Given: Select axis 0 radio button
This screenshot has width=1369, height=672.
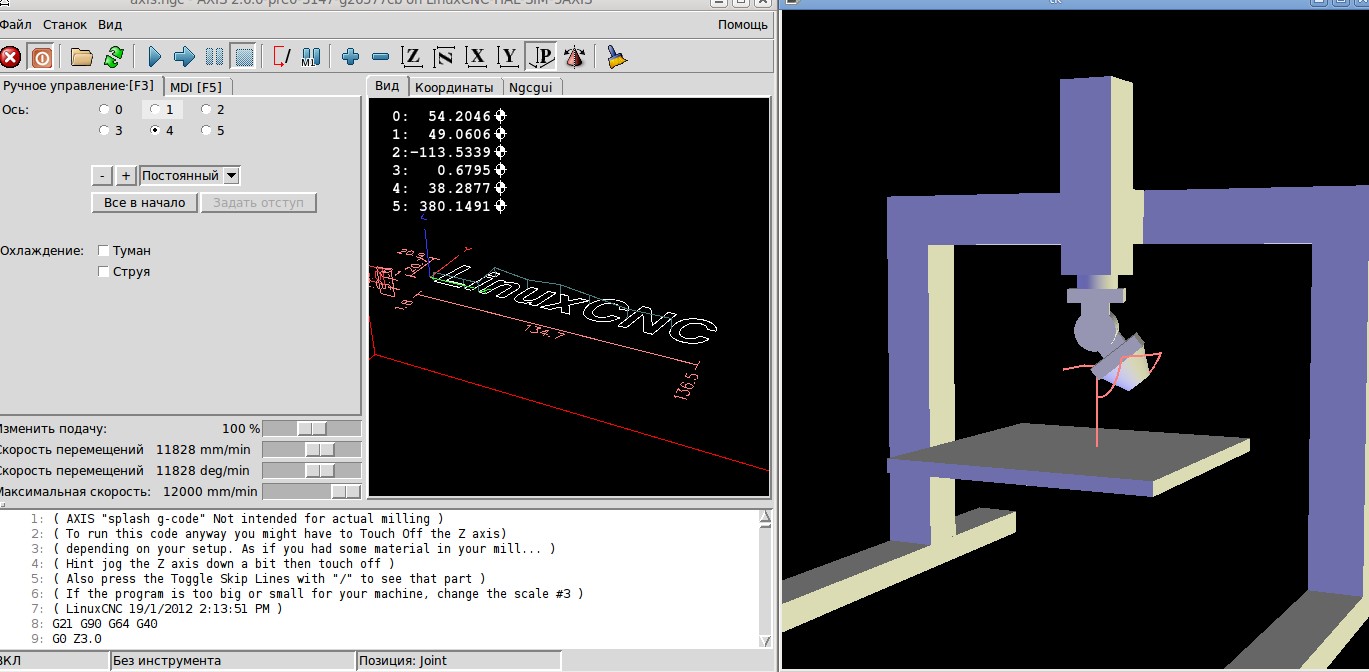Looking at the screenshot, I should click(x=104, y=109).
